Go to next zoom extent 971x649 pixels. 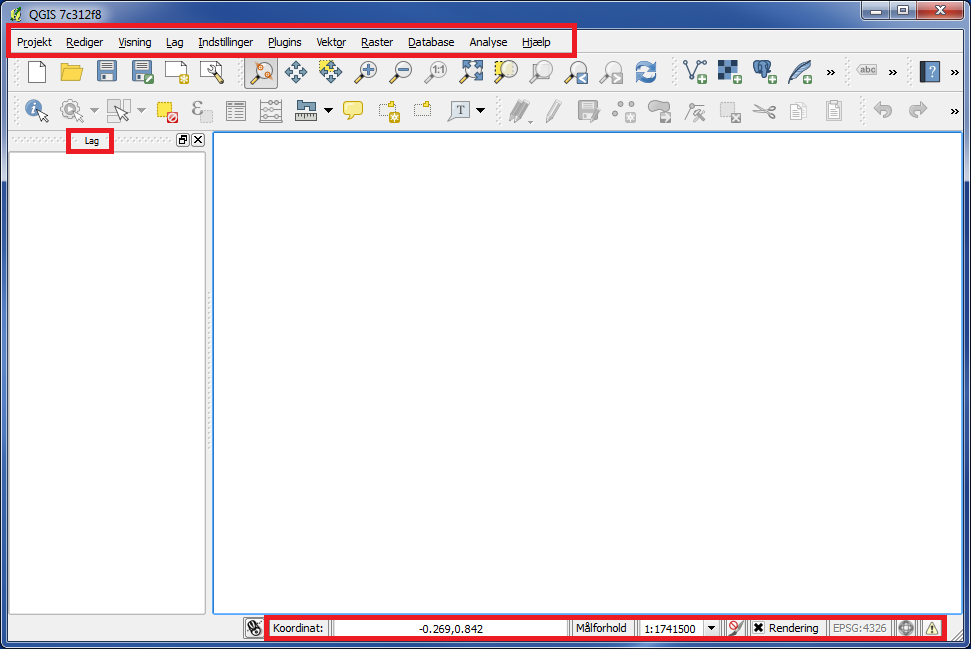[x=612, y=72]
